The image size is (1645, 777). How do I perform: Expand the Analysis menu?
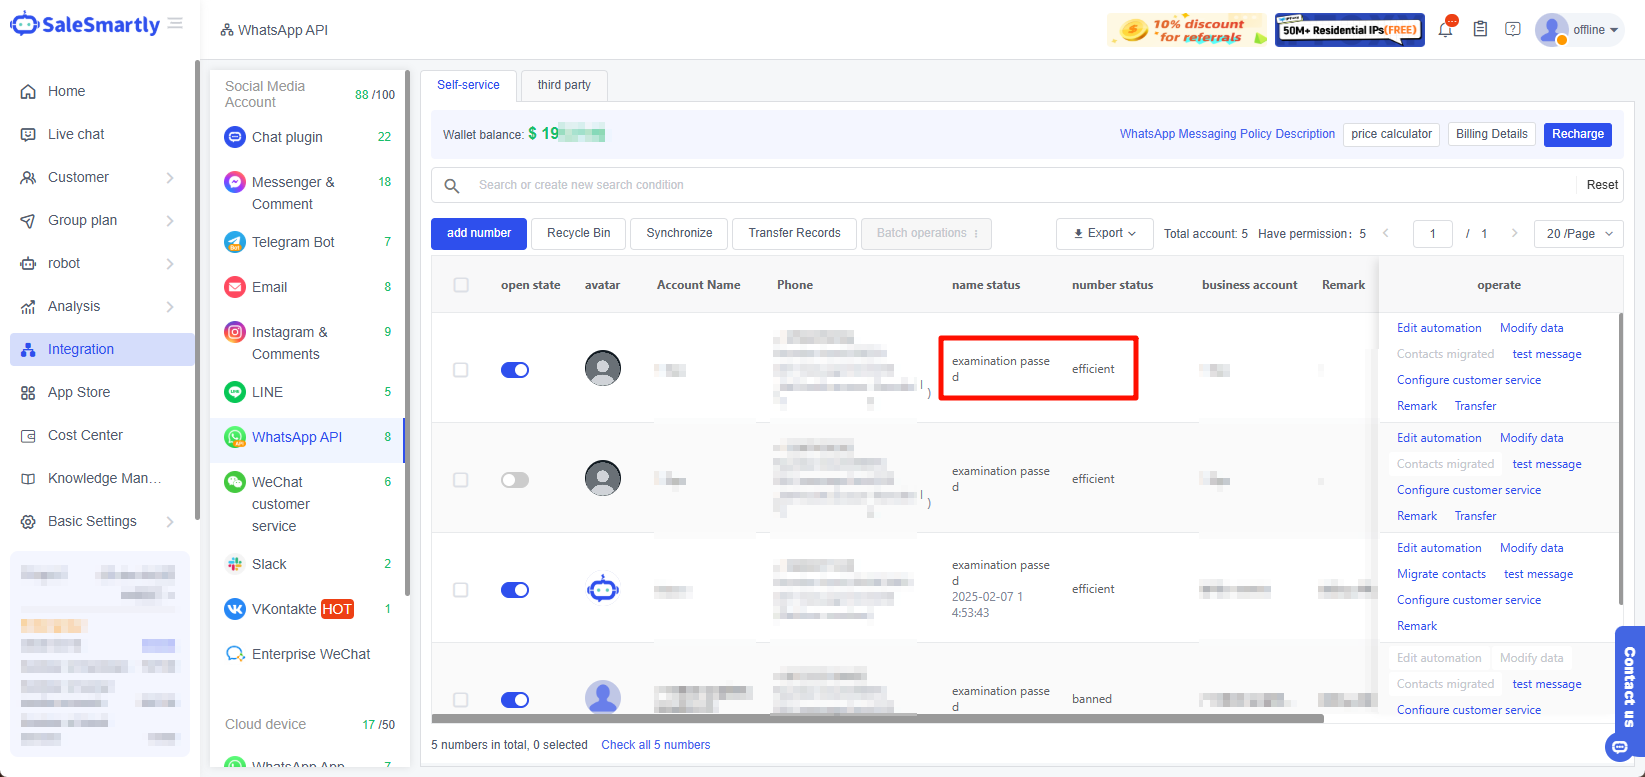pos(170,306)
